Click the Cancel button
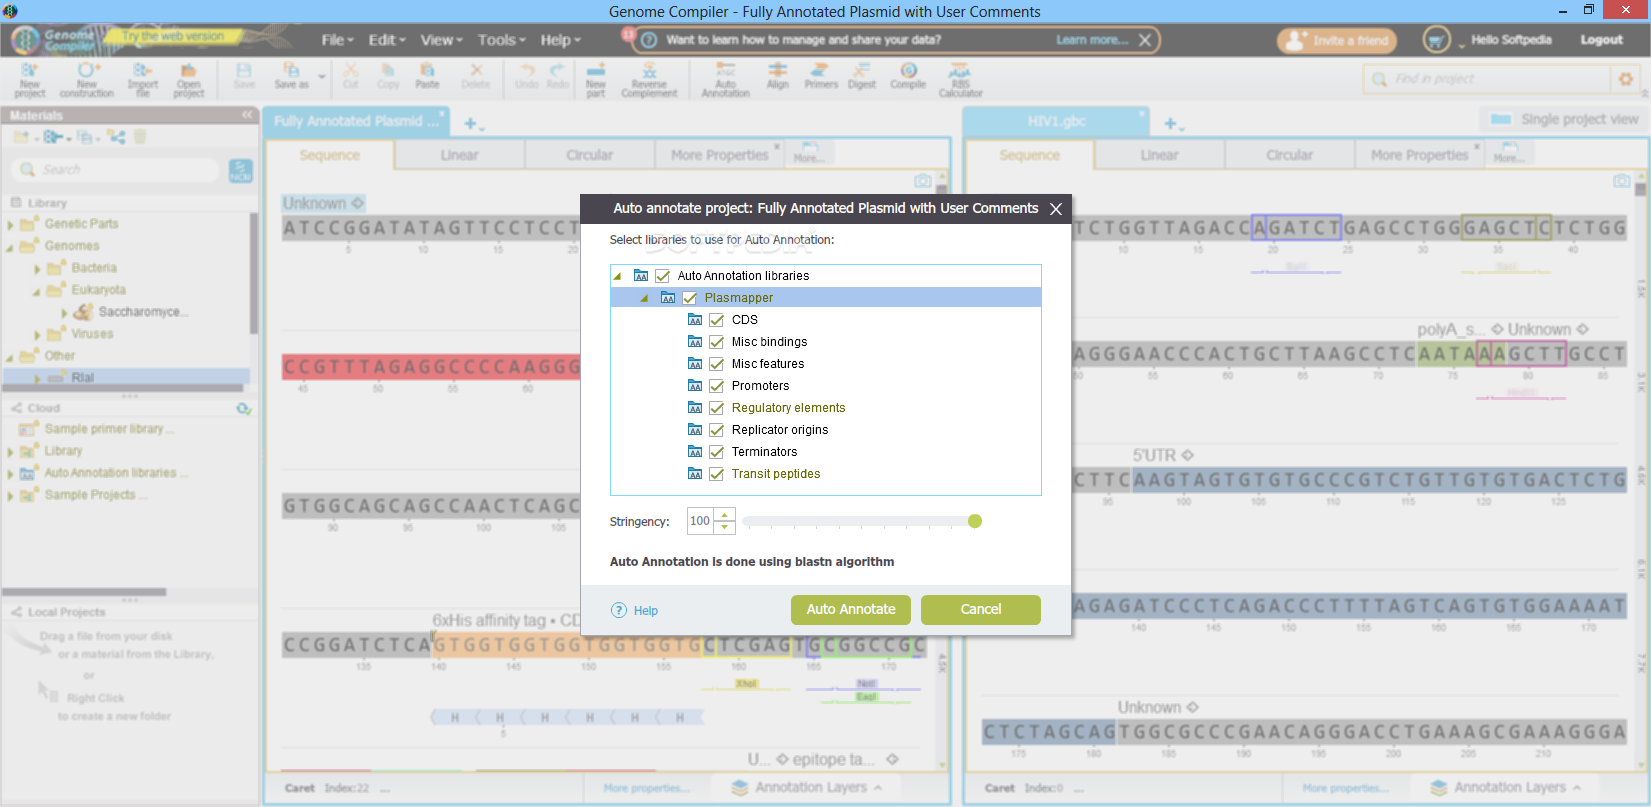 click(981, 610)
